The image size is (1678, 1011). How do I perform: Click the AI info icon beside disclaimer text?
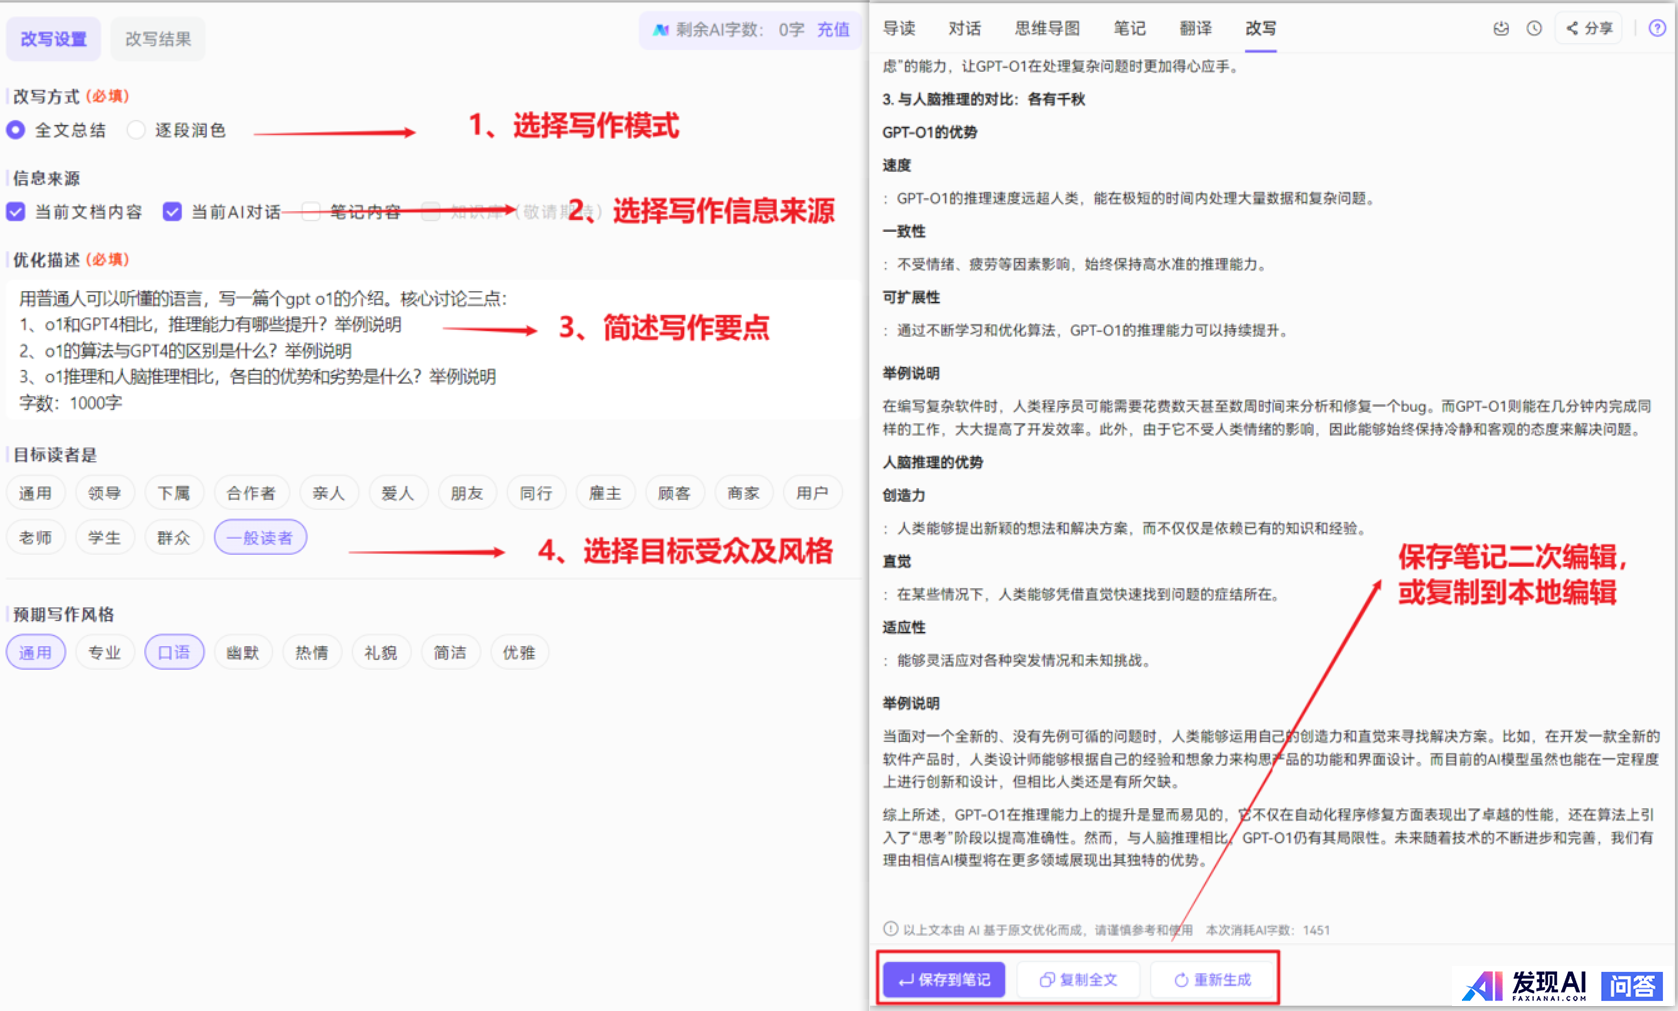coord(890,929)
